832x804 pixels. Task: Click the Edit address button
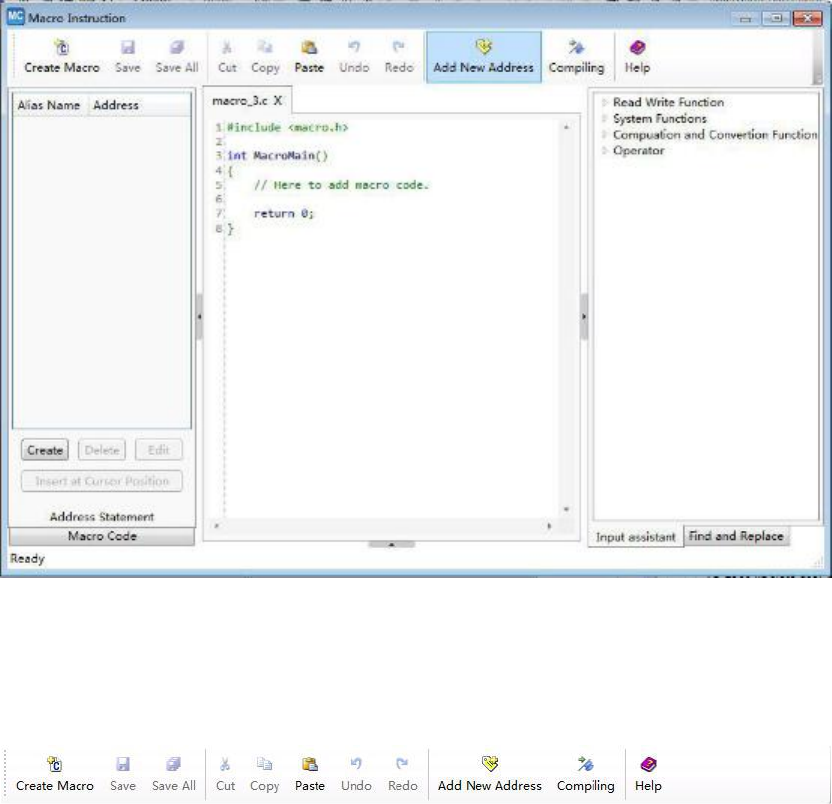pyautogui.click(x=159, y=450)
